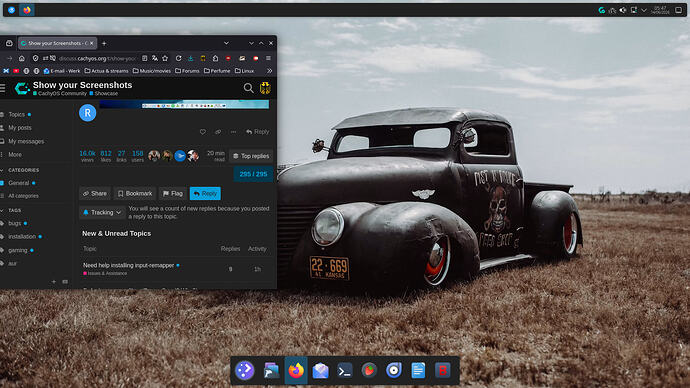
Task: Select the bugs tag
Action: tap(14, 223)
